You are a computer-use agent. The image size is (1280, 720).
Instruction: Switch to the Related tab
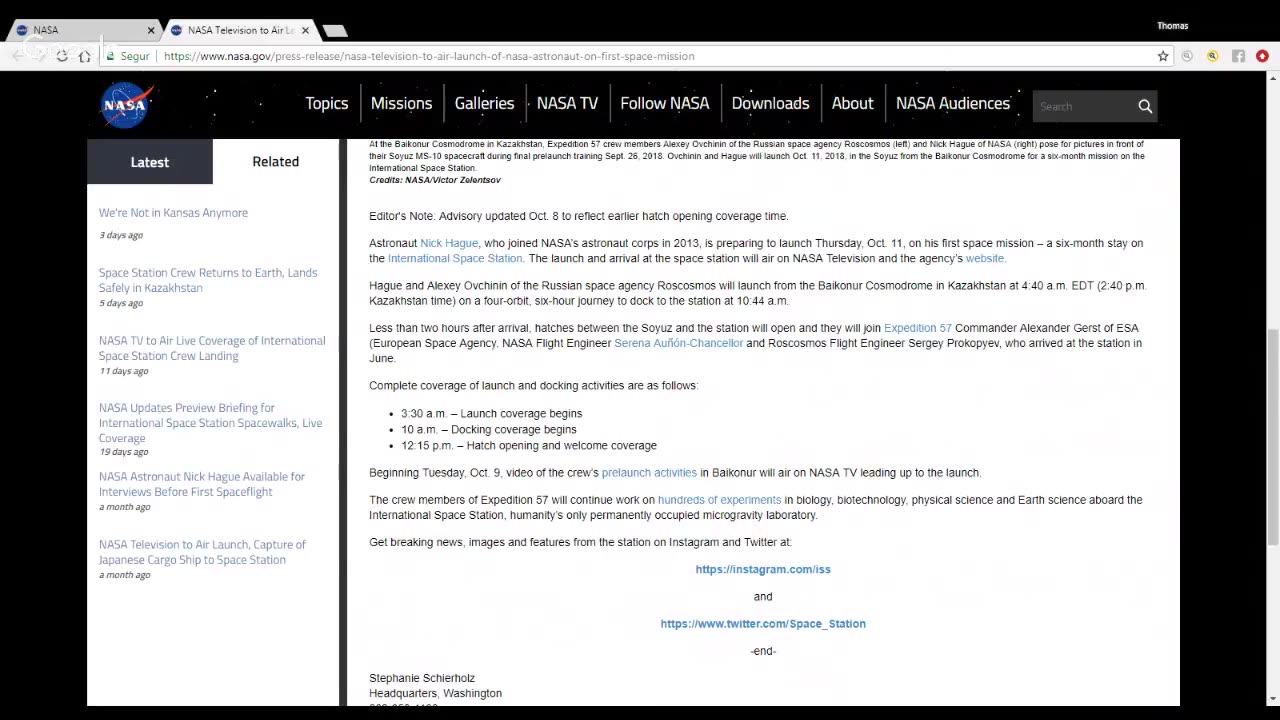[x=276, y=162]
